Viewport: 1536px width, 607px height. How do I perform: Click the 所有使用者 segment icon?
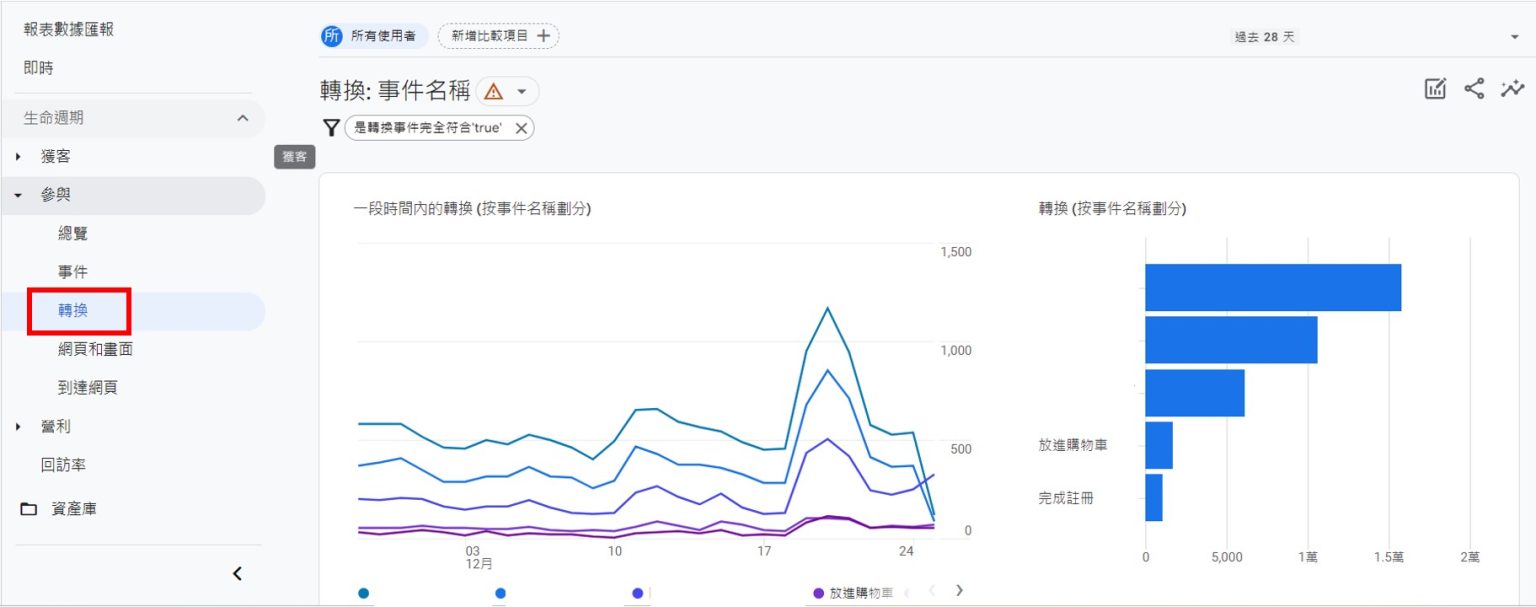(333, 36)
